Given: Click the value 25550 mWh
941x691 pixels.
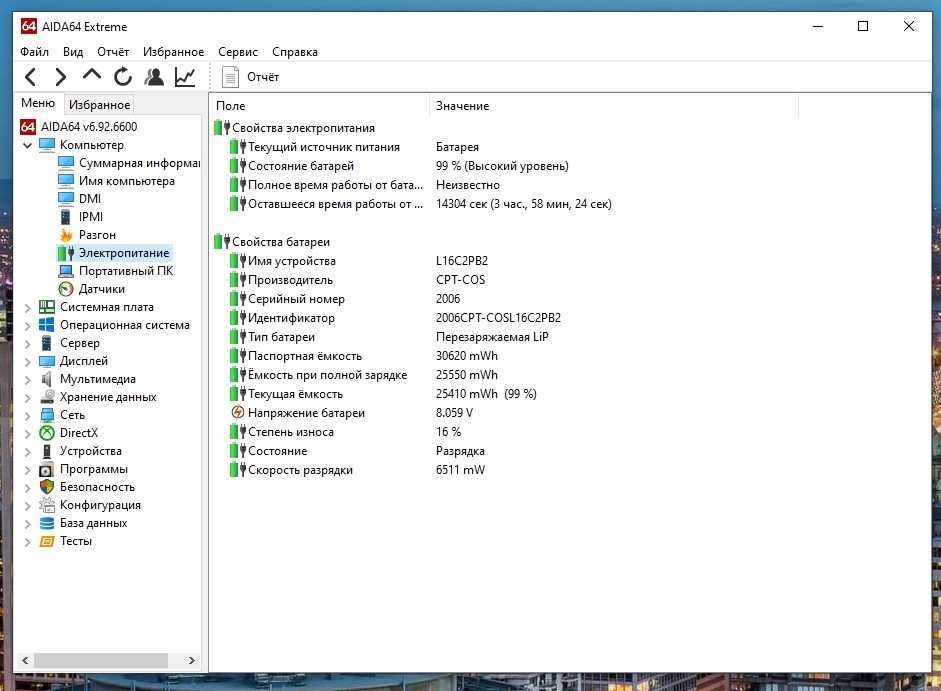Looking at the screenshot, I should [466, 375].
